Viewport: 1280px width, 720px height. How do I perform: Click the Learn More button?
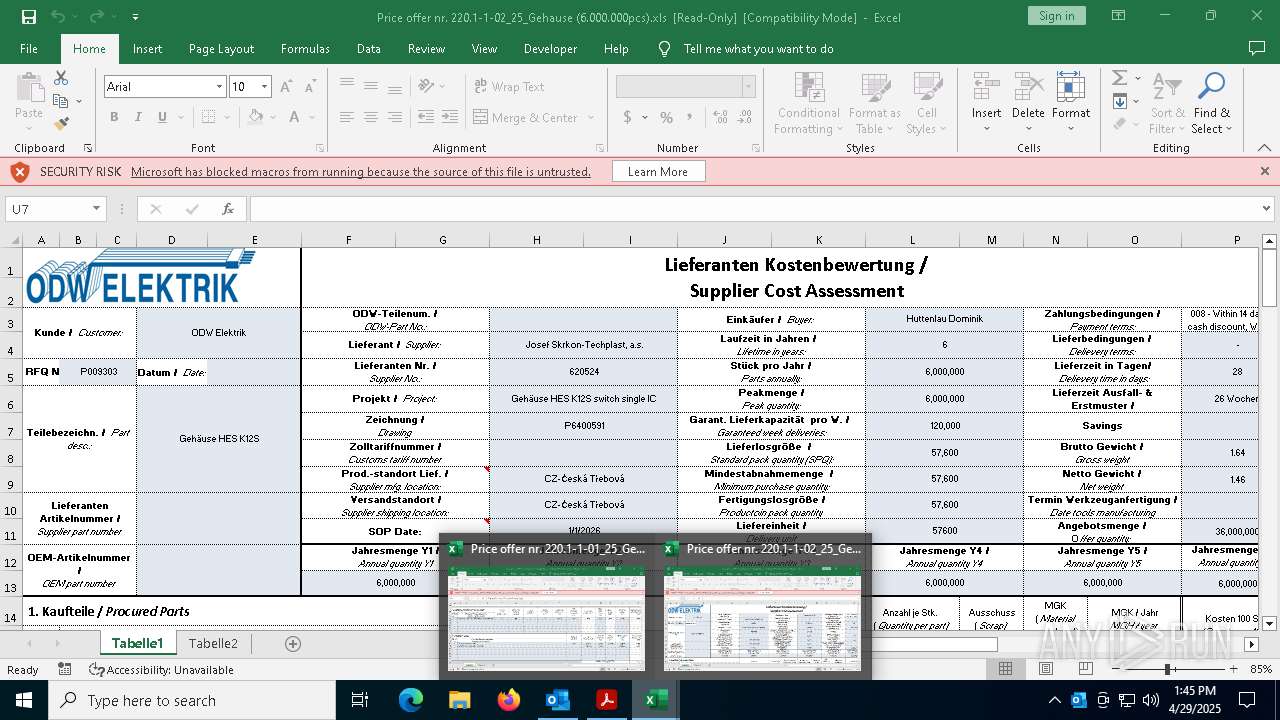pyautogui.click(x=658, y=172)
